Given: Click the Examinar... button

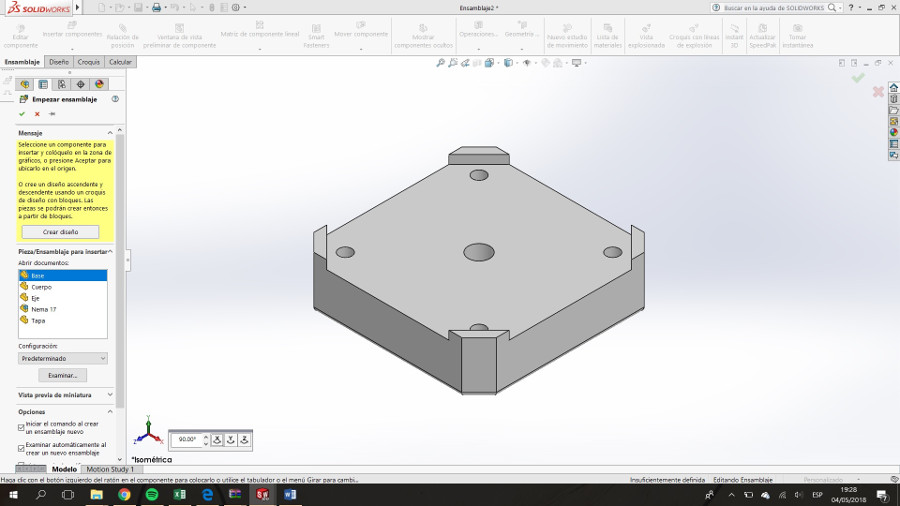Looking at the screenshot, I should (x=63, y=375).
